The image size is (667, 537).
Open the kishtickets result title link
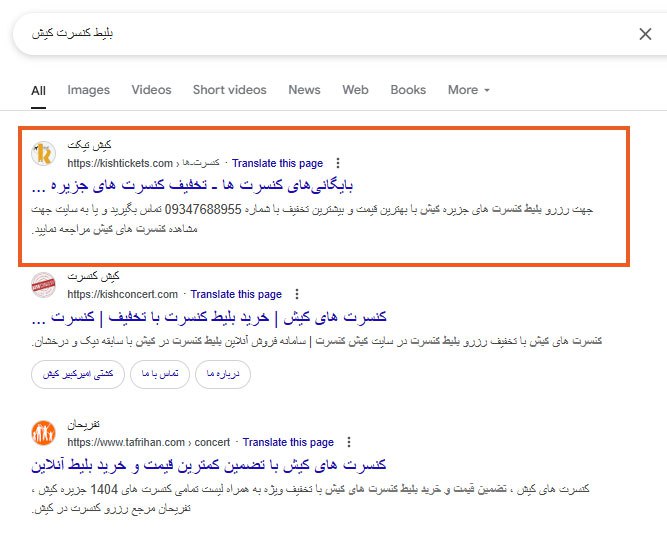click(192, 186)
